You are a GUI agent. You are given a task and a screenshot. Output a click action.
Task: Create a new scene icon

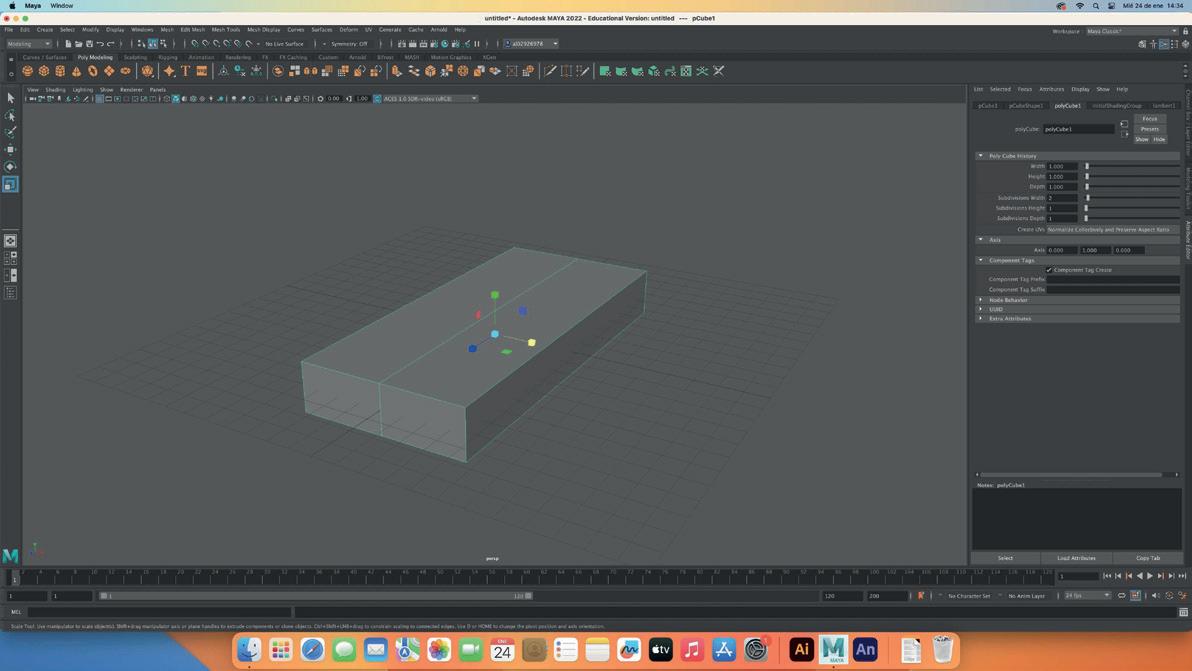tap(68, 44)
